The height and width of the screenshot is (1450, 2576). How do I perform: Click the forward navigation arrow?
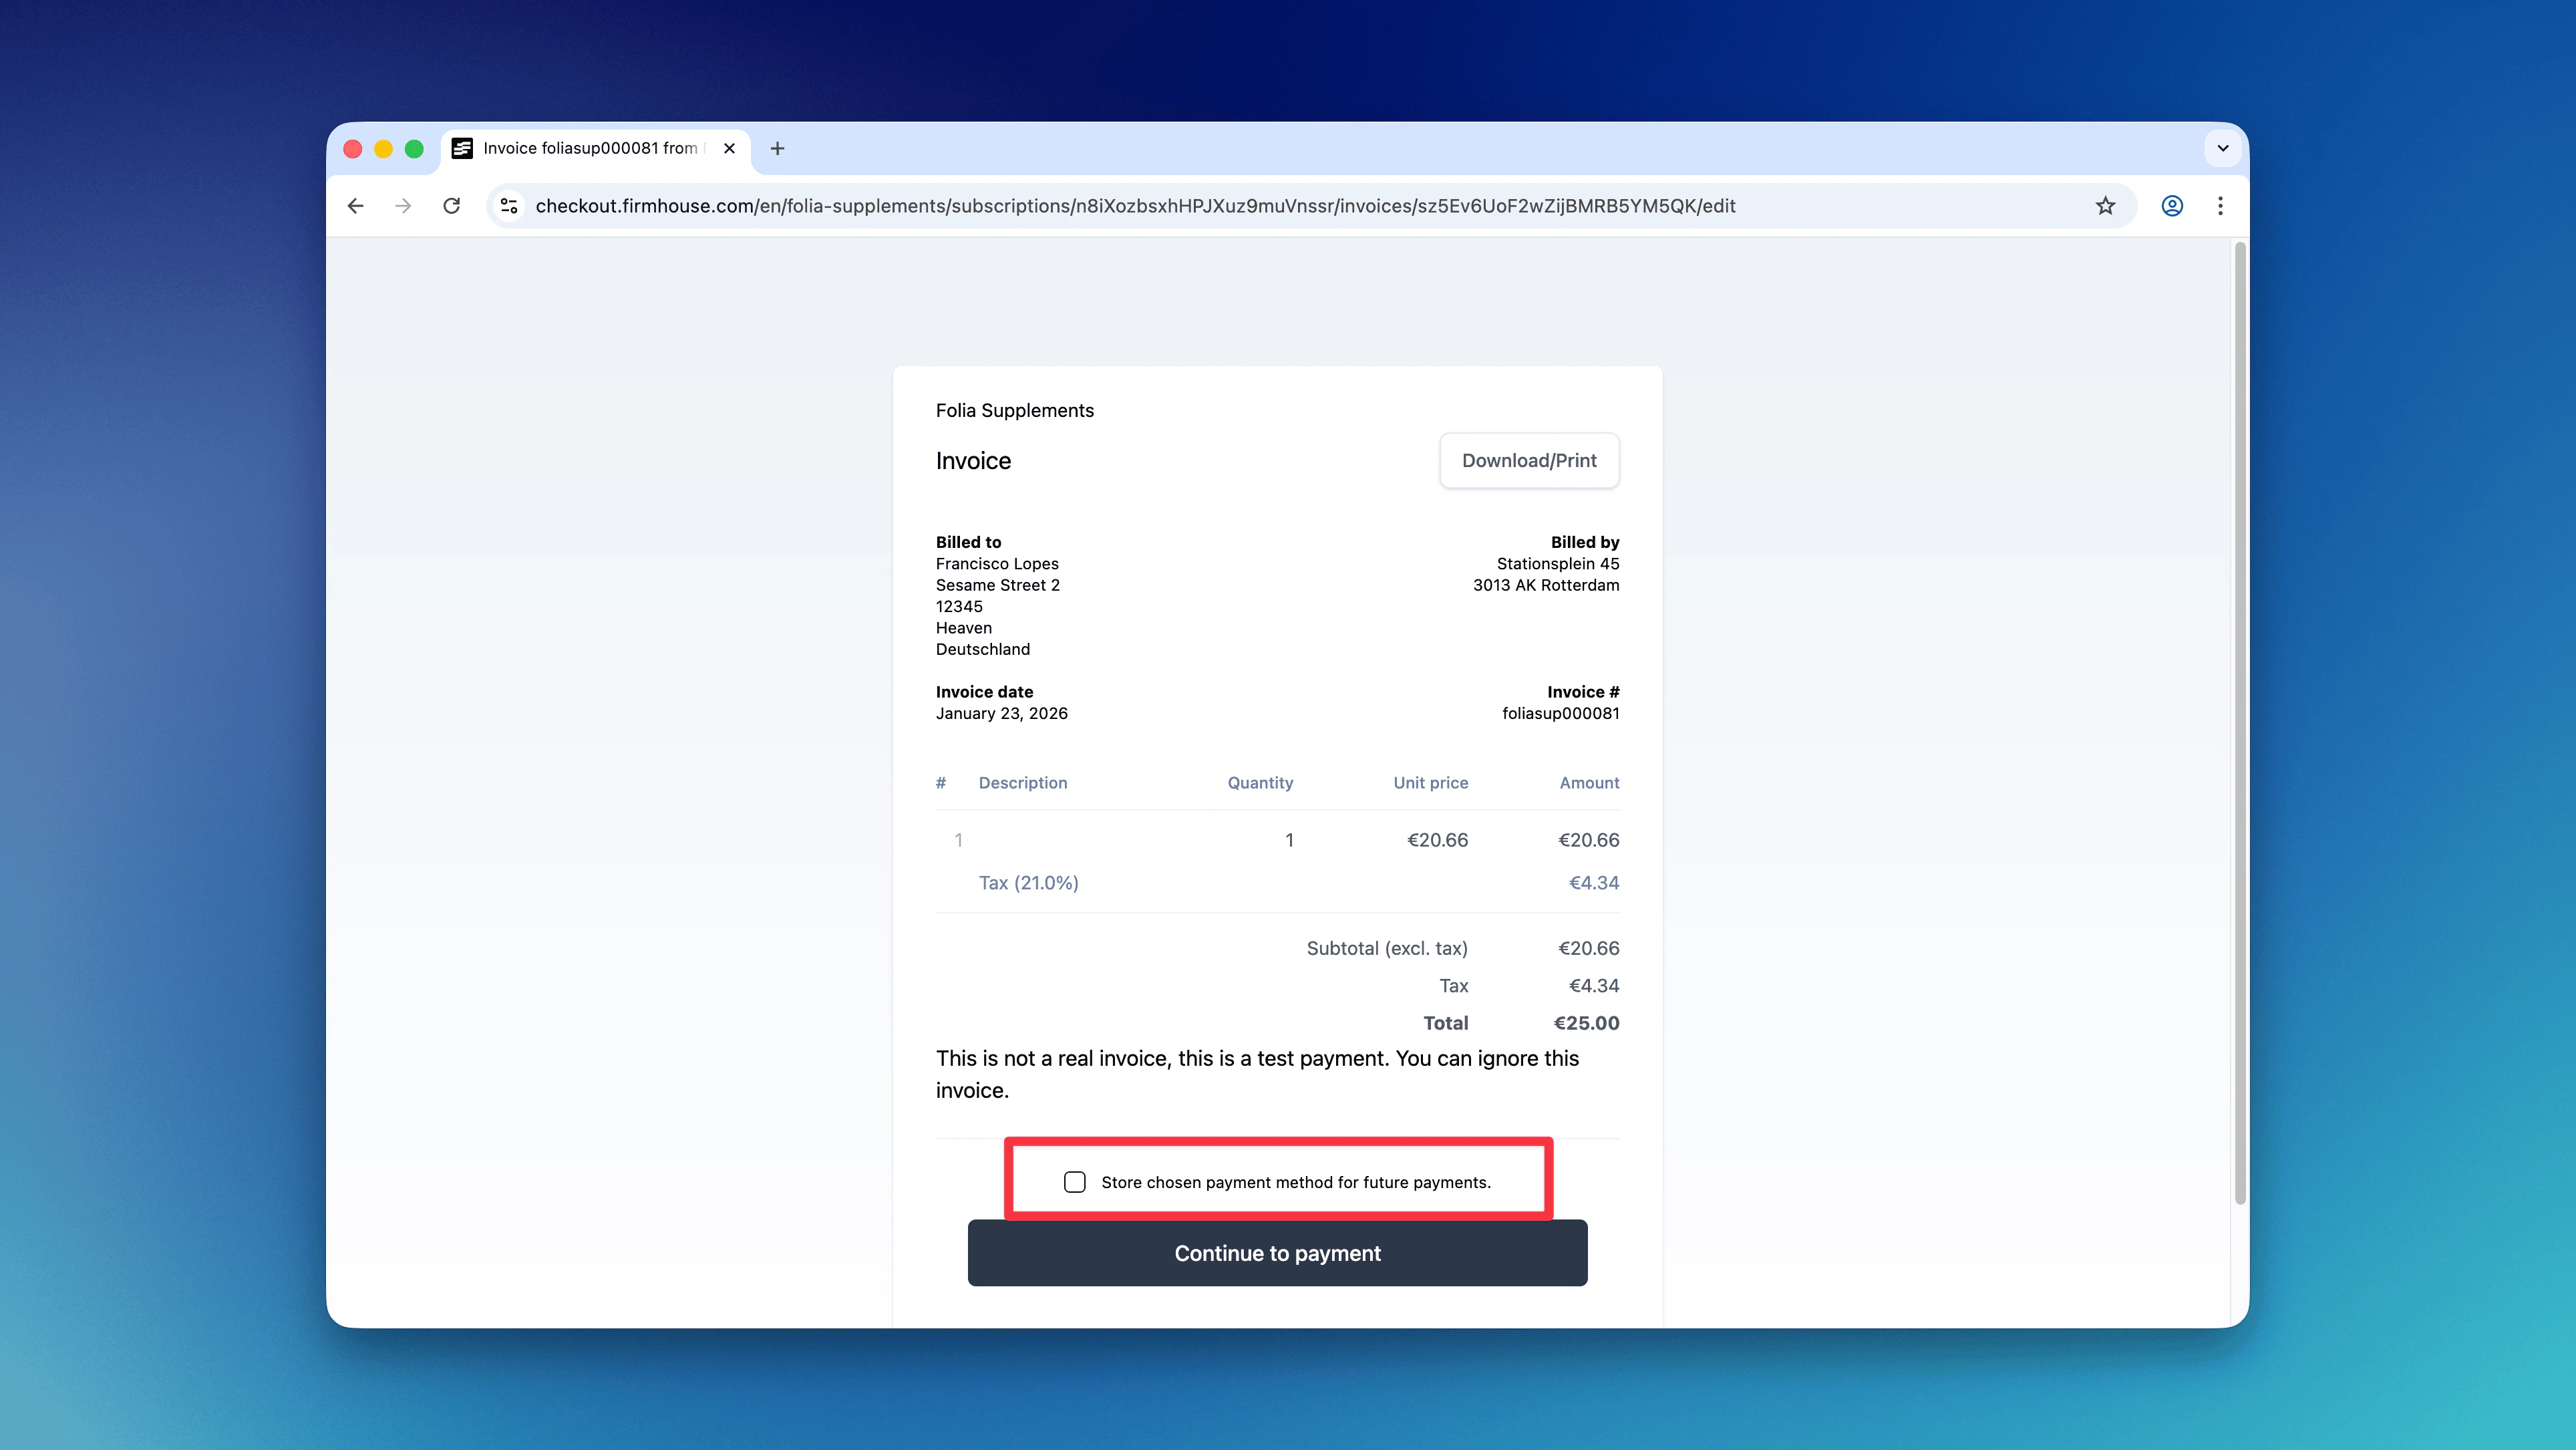pyautogui.click(x=404, y=206)
